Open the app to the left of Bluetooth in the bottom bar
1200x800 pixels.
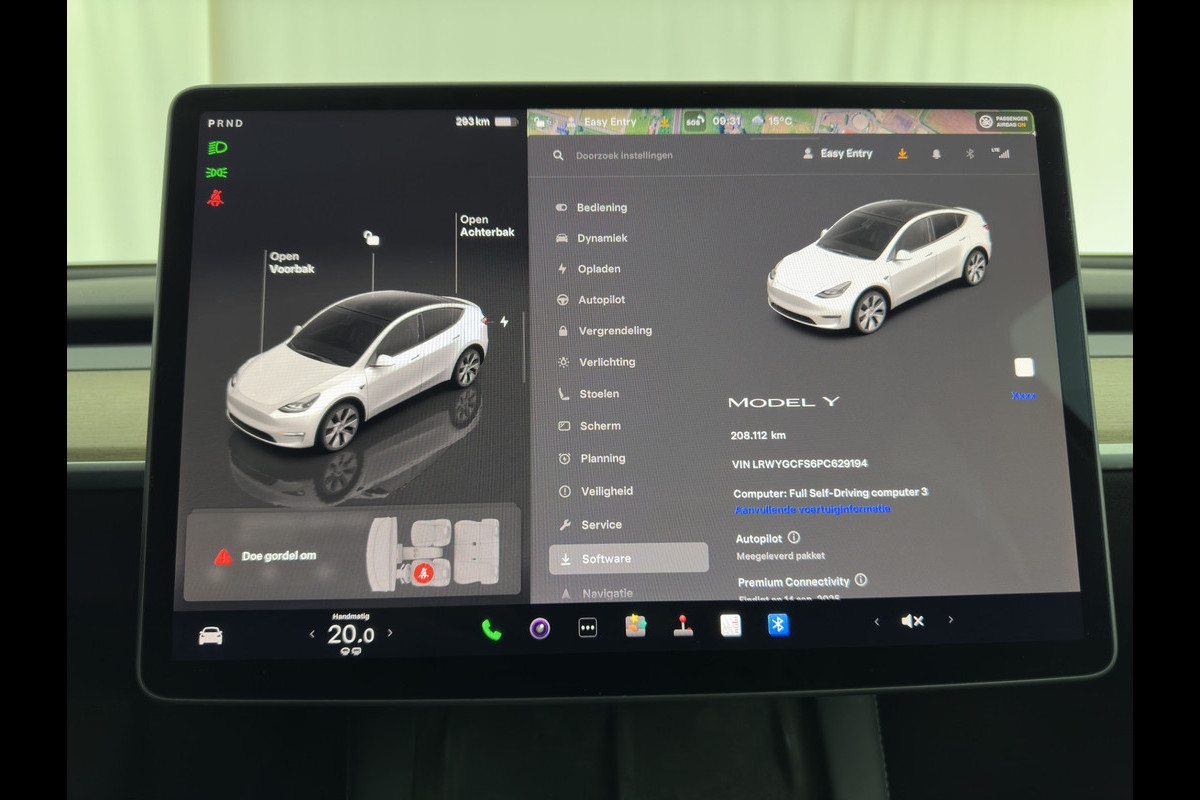click(730, 625)
